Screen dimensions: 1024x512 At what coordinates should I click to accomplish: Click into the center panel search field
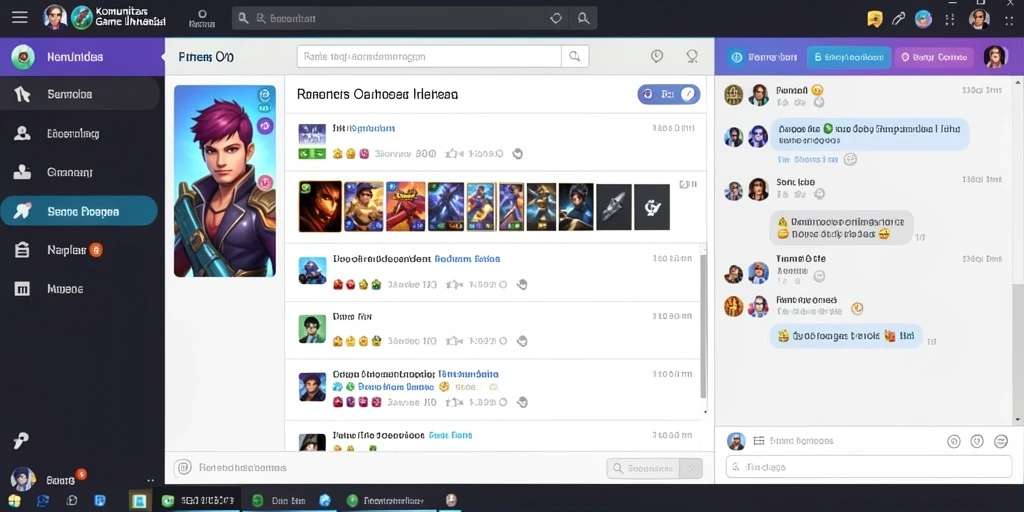click(429, 56)
